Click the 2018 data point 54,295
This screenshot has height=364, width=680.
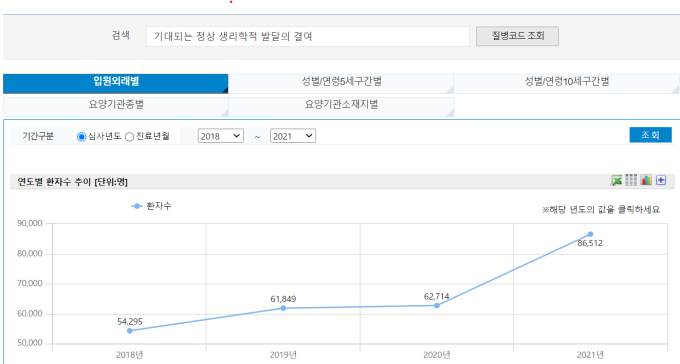pyautogui.click(x=130, y=331)
